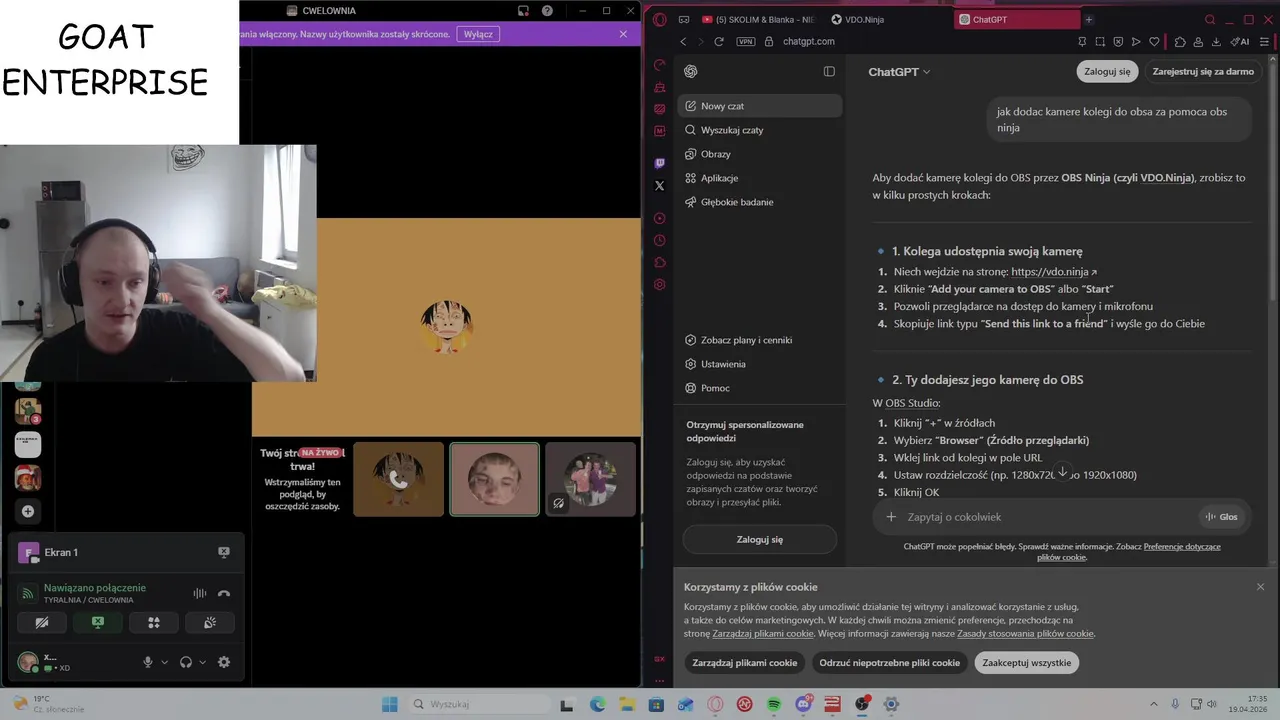Click Odrzuć niepotrzebne pliki cookie

coord(889,663)
